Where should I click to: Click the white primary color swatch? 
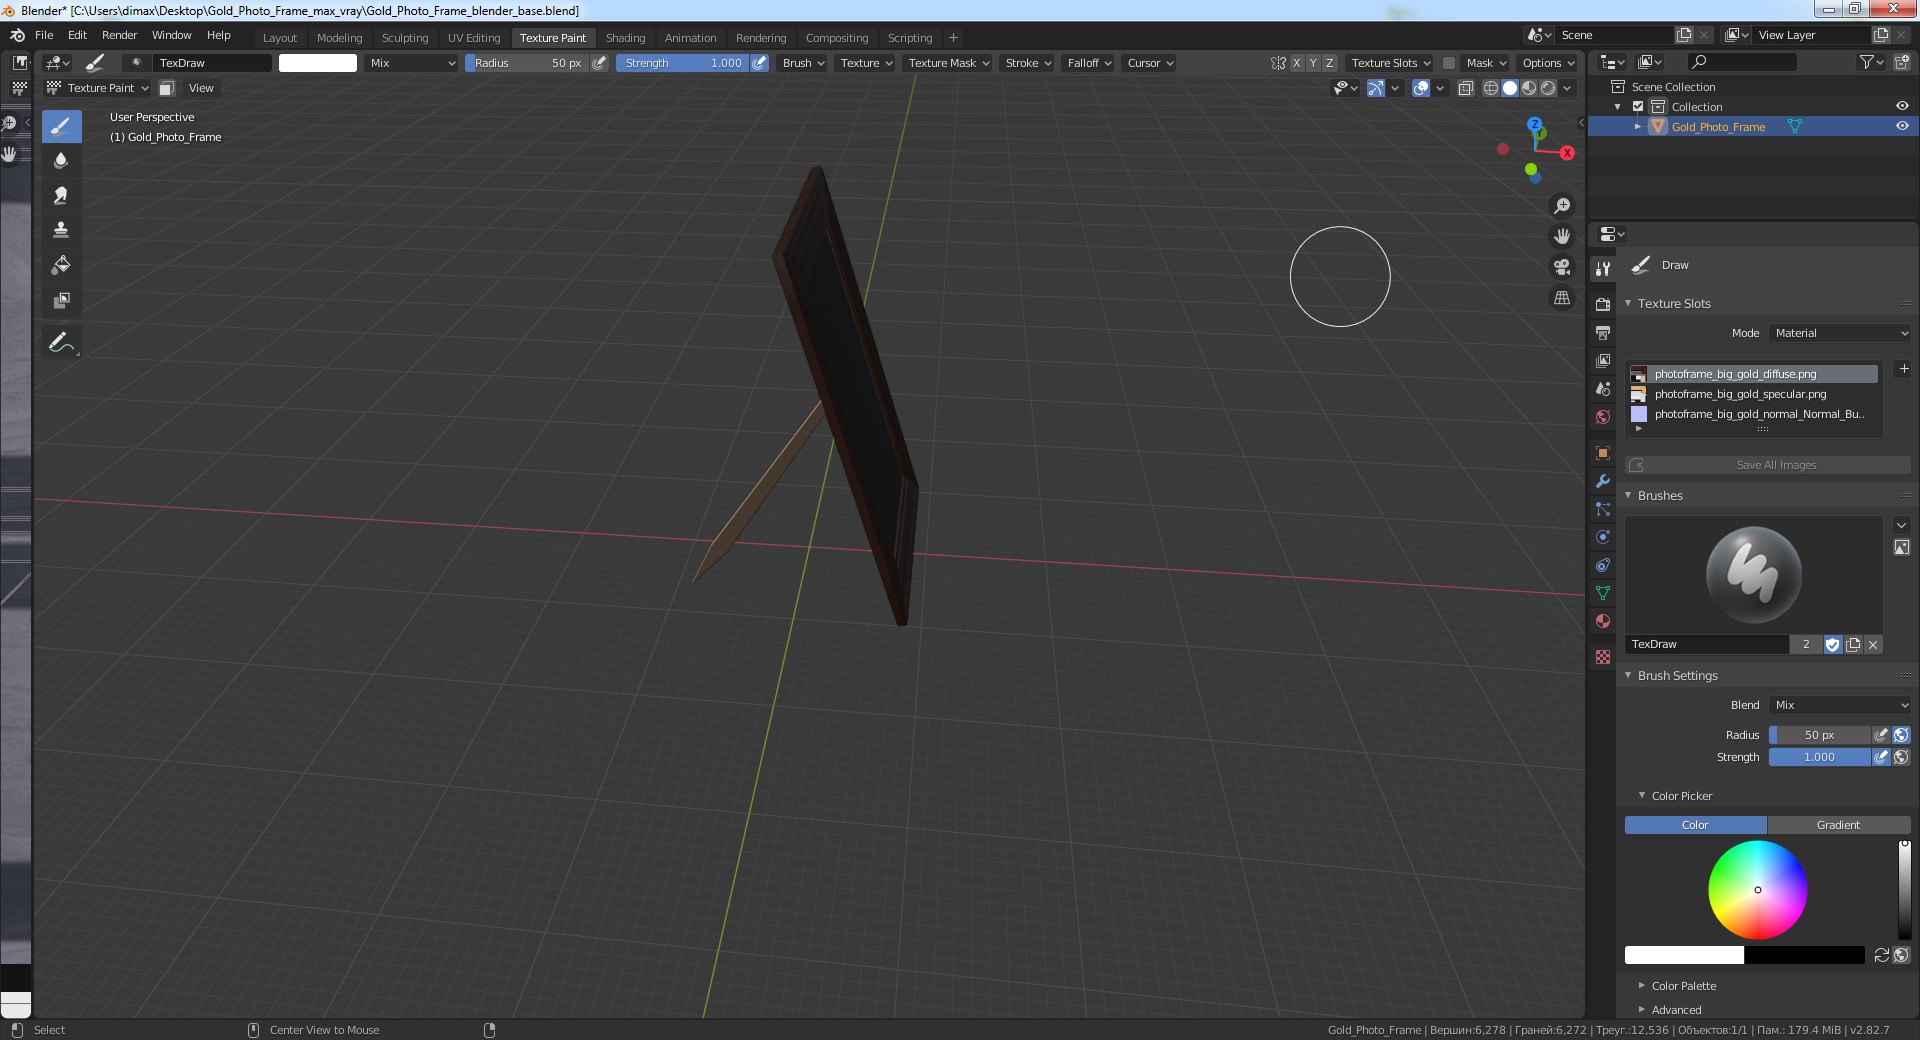click(1684, 955)
